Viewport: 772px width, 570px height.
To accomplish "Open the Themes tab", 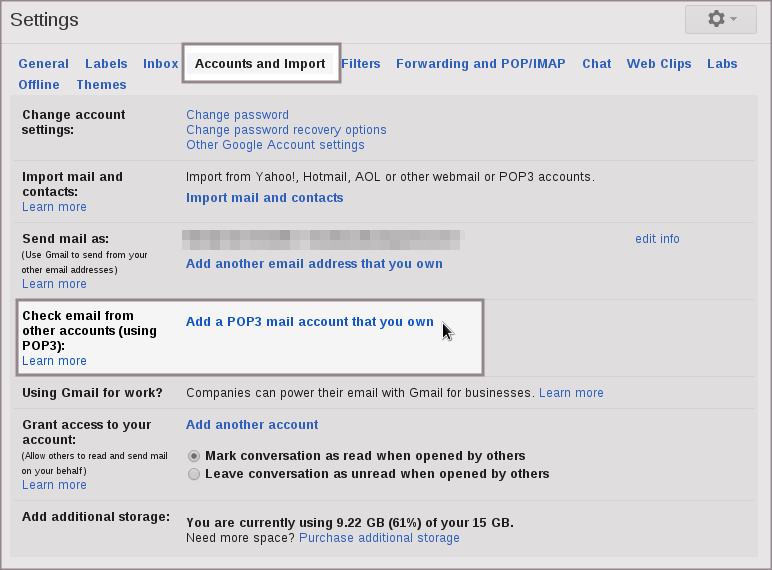I will click(101, 85).
